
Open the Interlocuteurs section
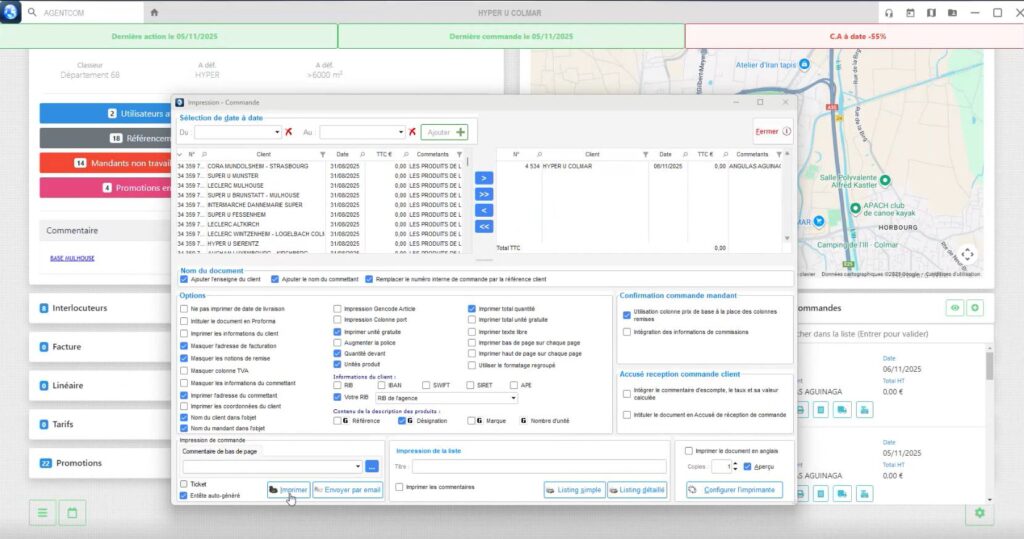pos(100,308)
